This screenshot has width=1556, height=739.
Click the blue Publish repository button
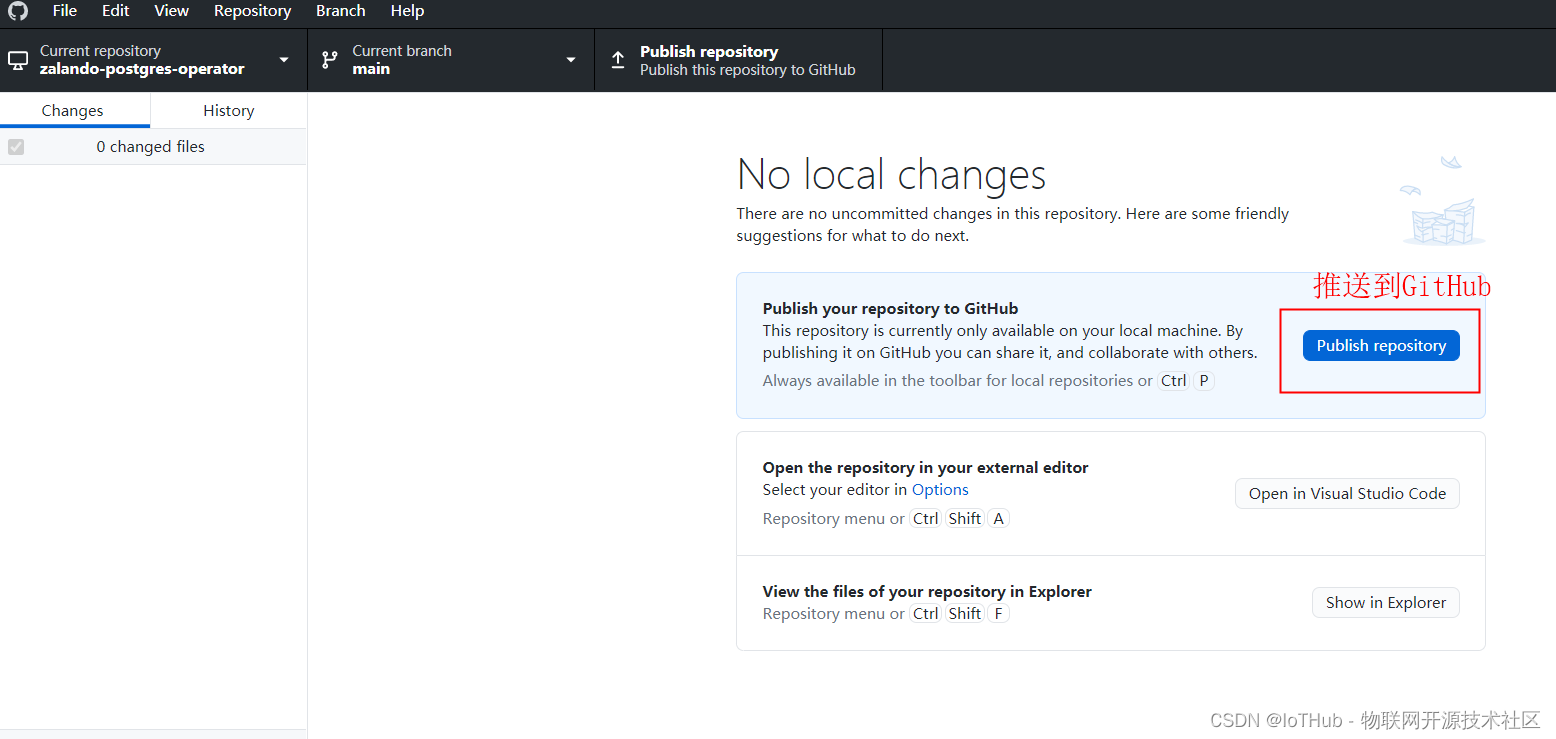click(1381, 346)
